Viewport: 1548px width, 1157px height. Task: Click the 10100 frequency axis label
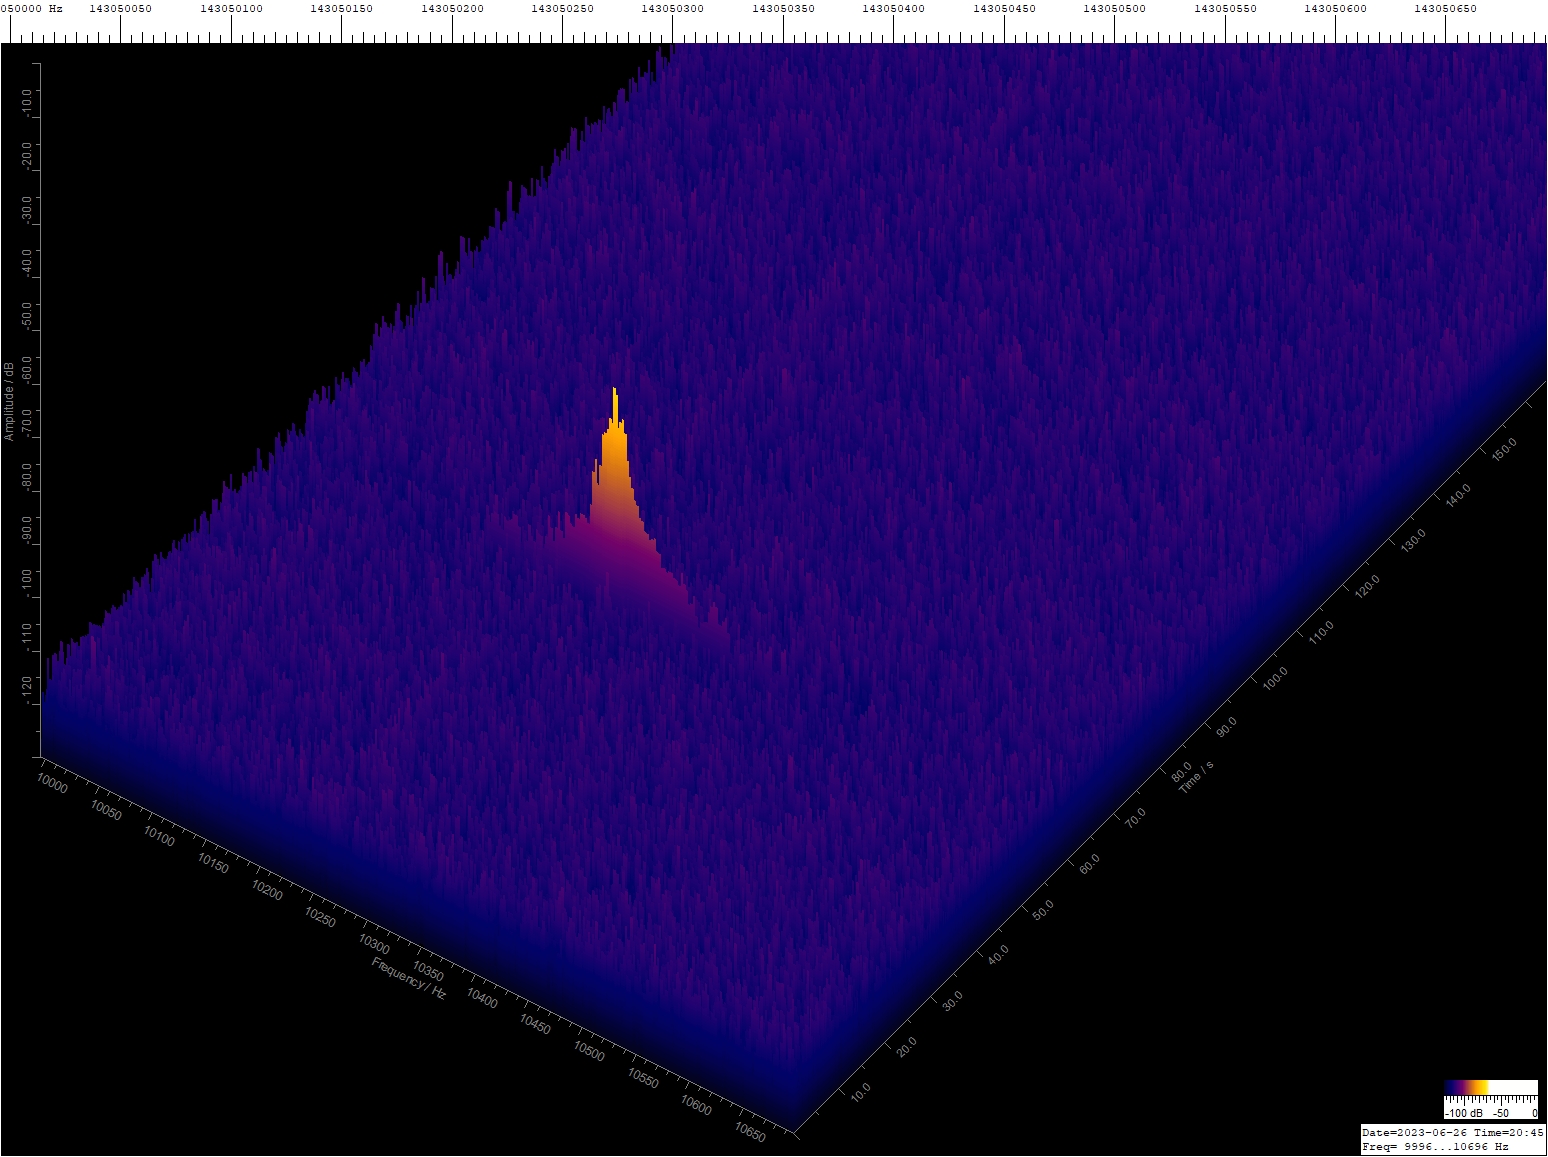tap(159, 836)
